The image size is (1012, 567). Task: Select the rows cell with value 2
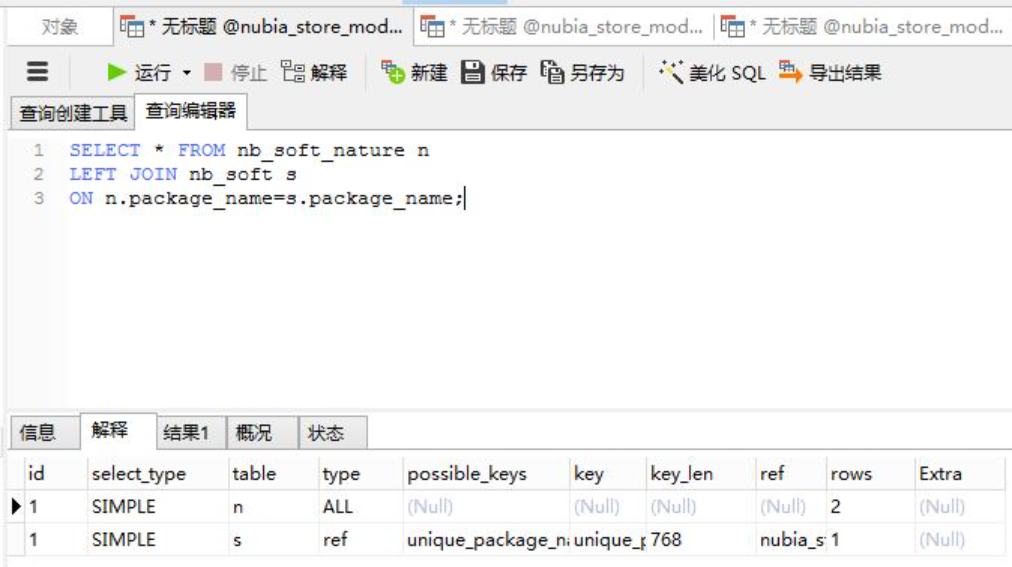pyautogui.click(x=871, y=507)
